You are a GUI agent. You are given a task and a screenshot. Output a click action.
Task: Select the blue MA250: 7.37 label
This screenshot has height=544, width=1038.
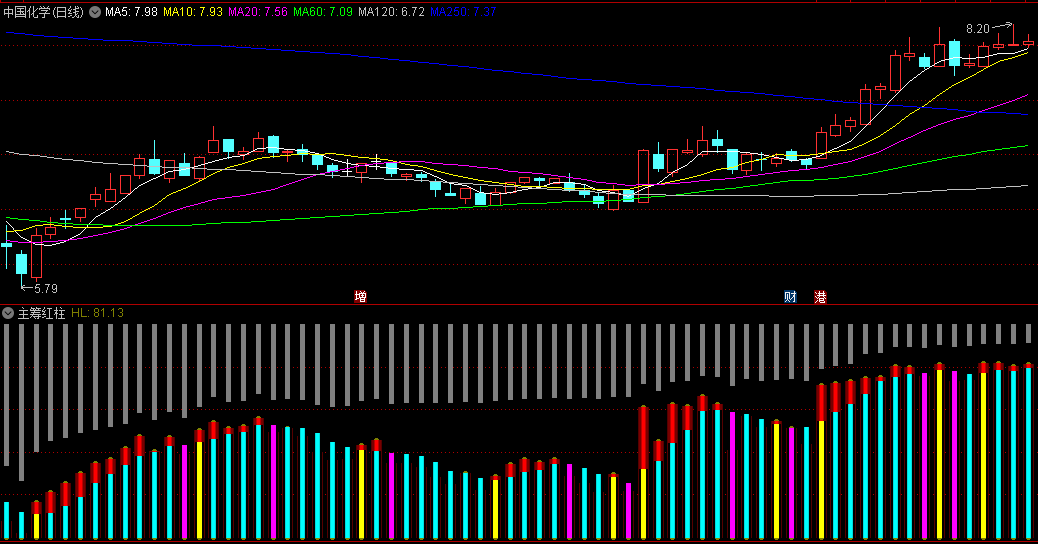pyautogui.click(x=463, y=12)
